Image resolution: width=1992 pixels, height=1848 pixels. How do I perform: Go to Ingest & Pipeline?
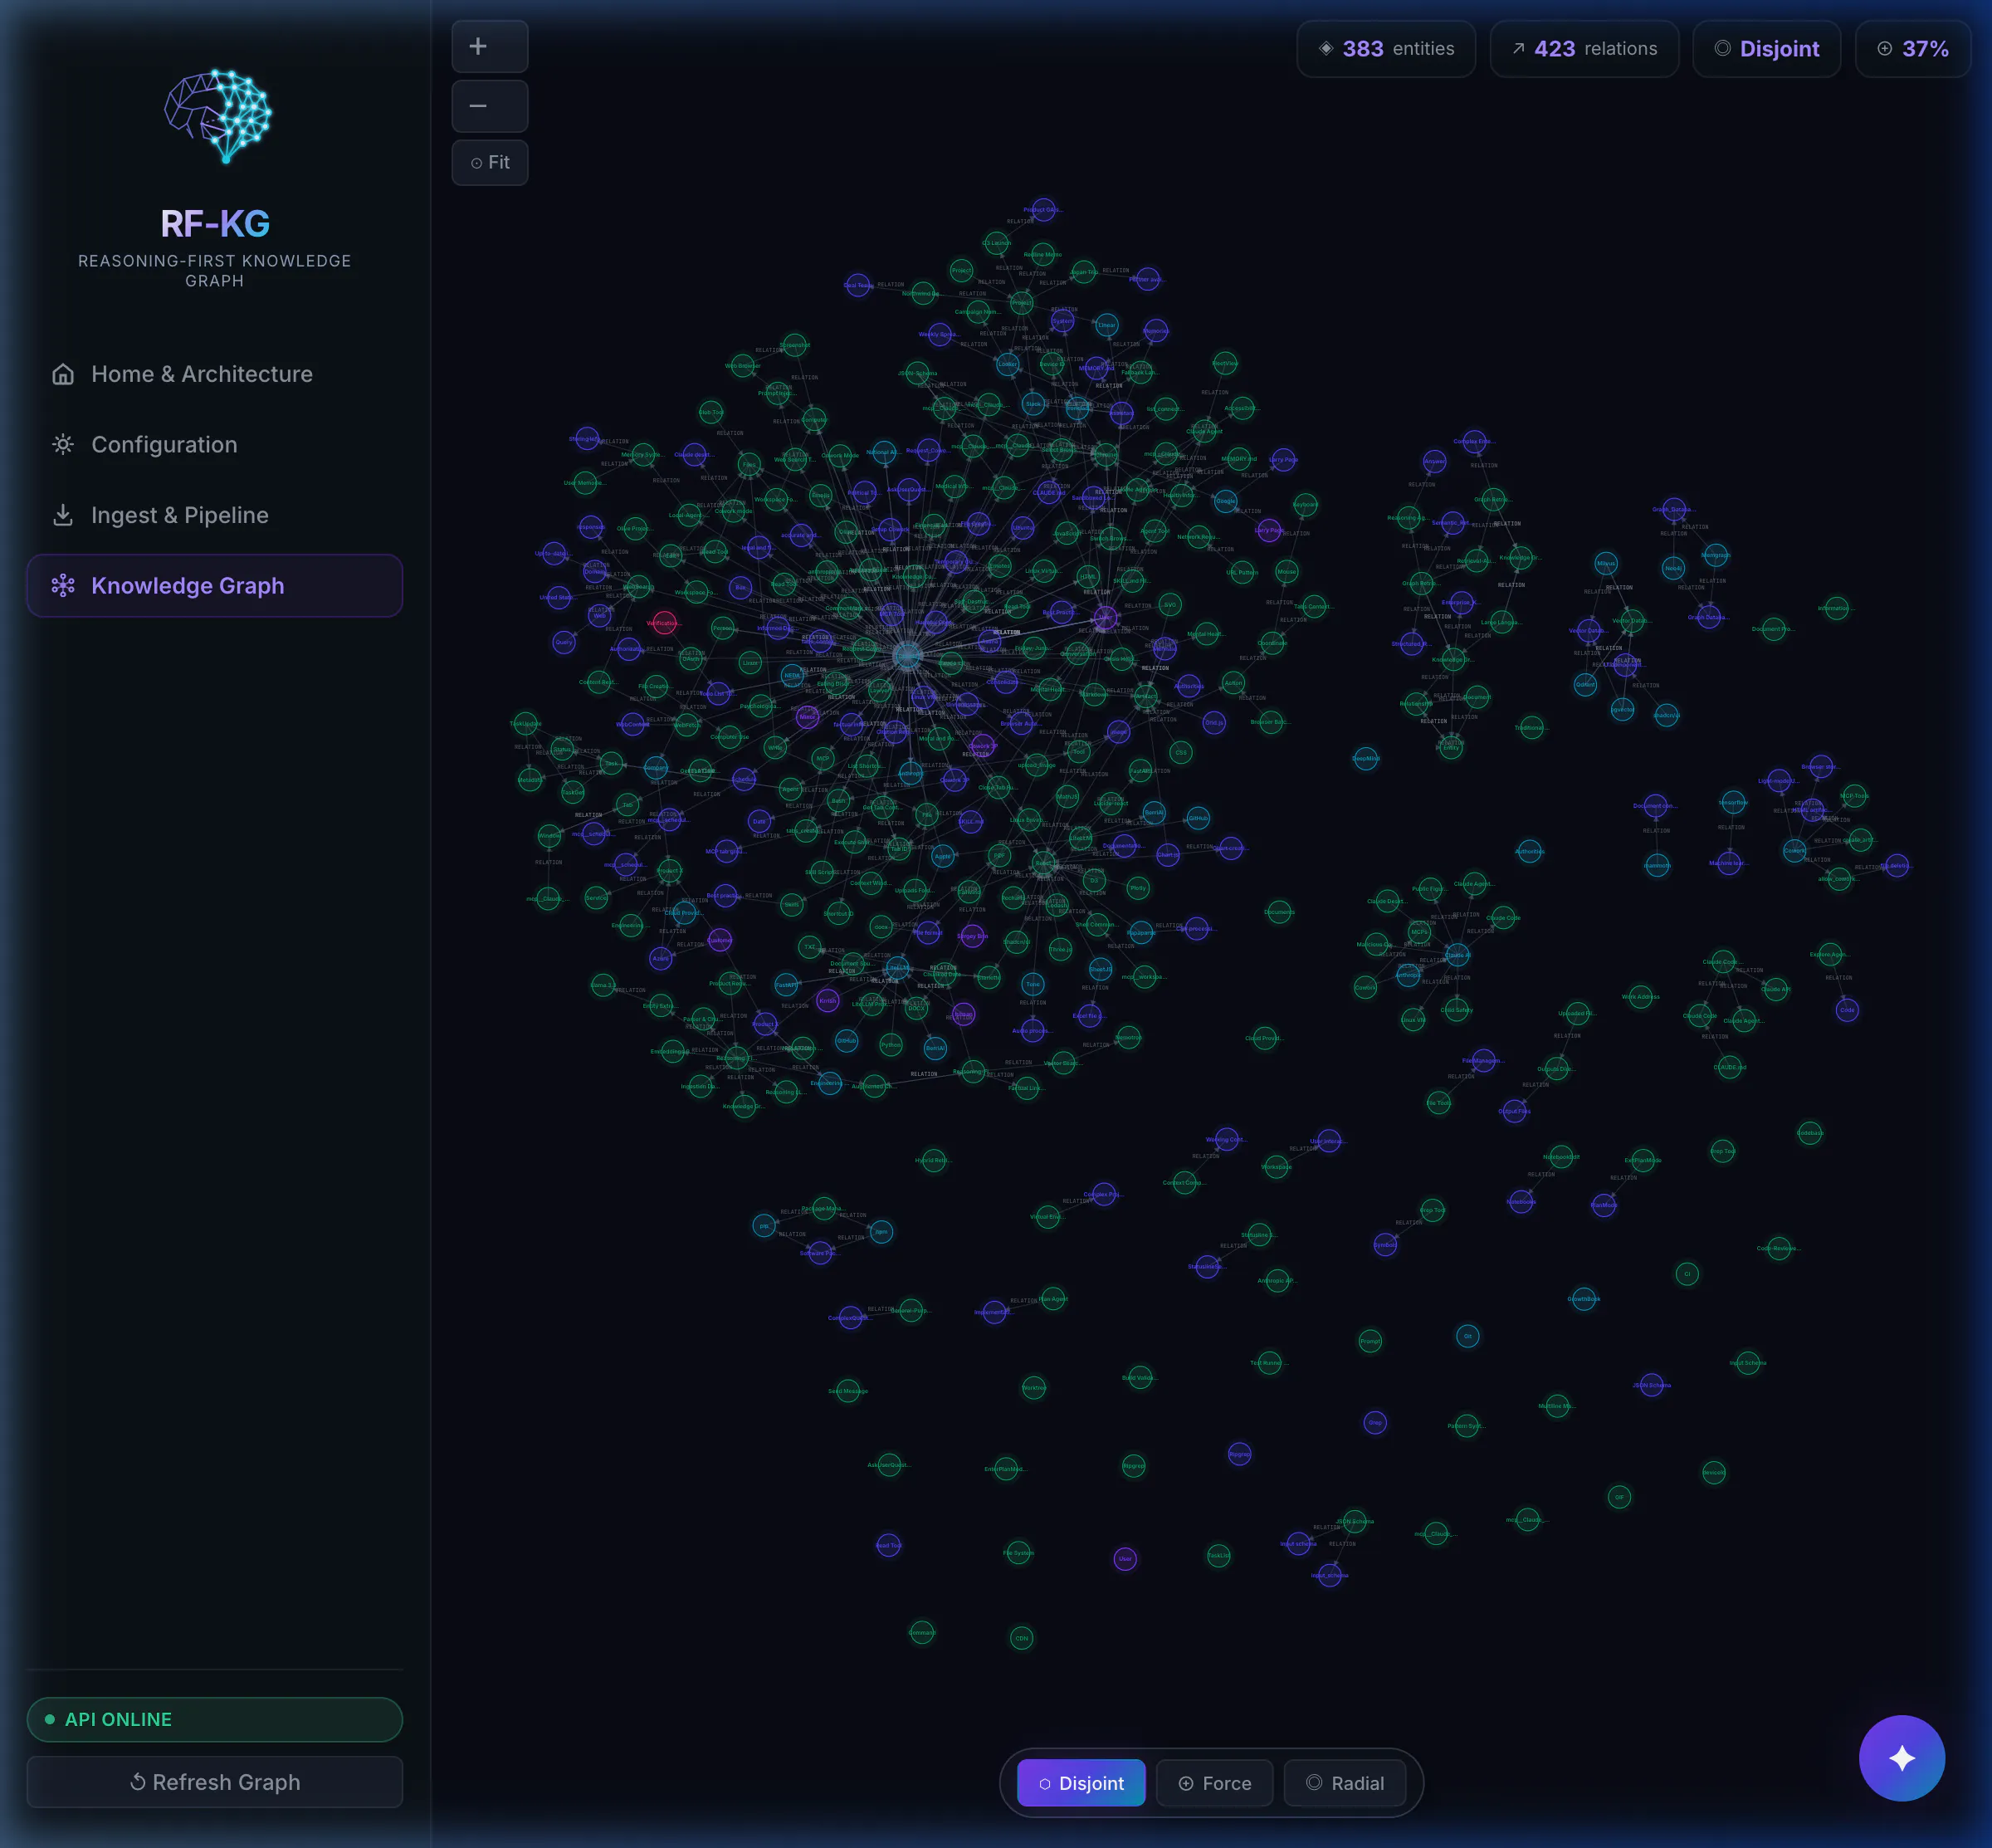215,515
